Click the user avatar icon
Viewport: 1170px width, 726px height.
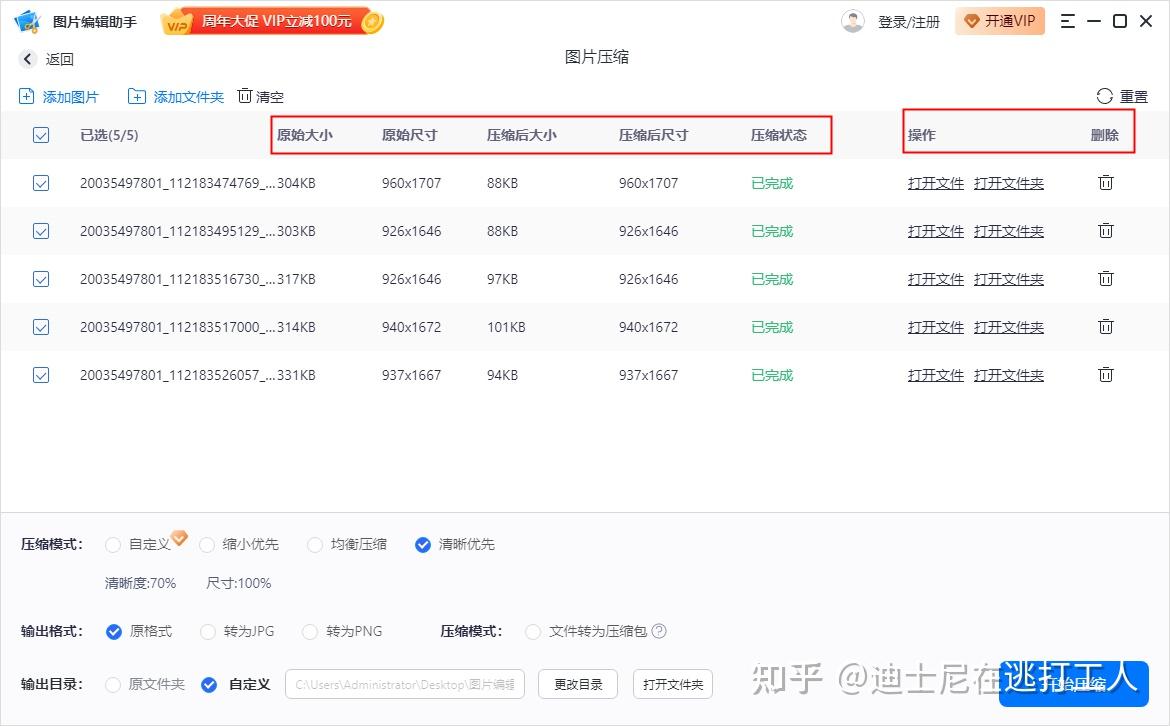[x=853, y=21]
